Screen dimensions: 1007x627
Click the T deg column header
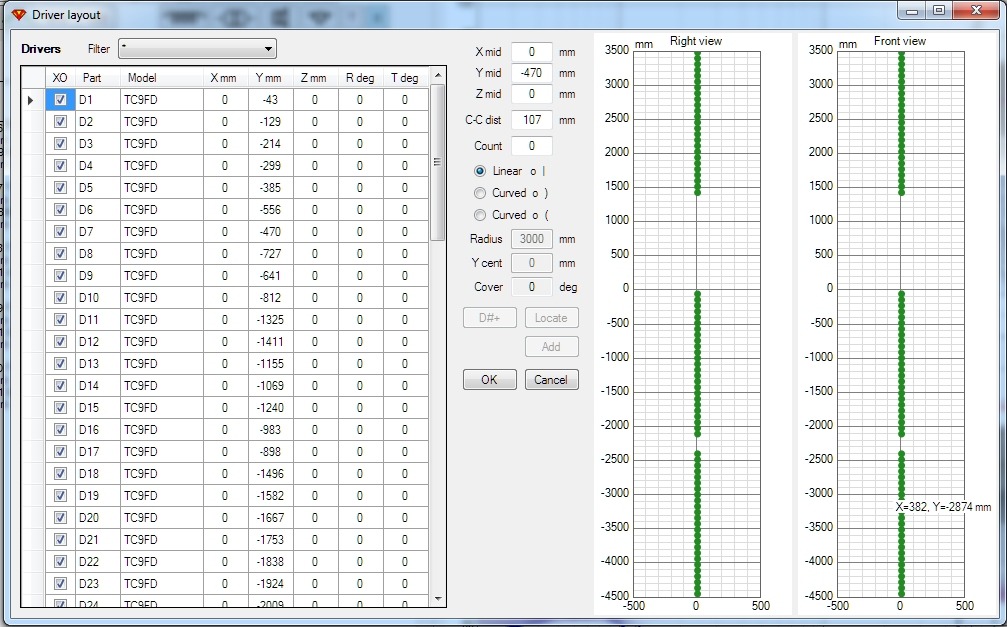[405, 78]
